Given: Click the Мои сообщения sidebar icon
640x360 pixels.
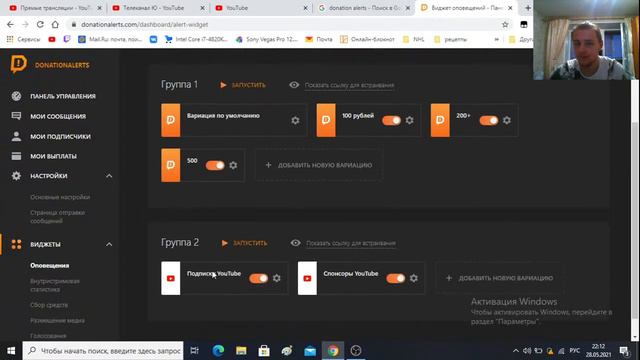Looking at the screenshot, I should pos(16,116).
